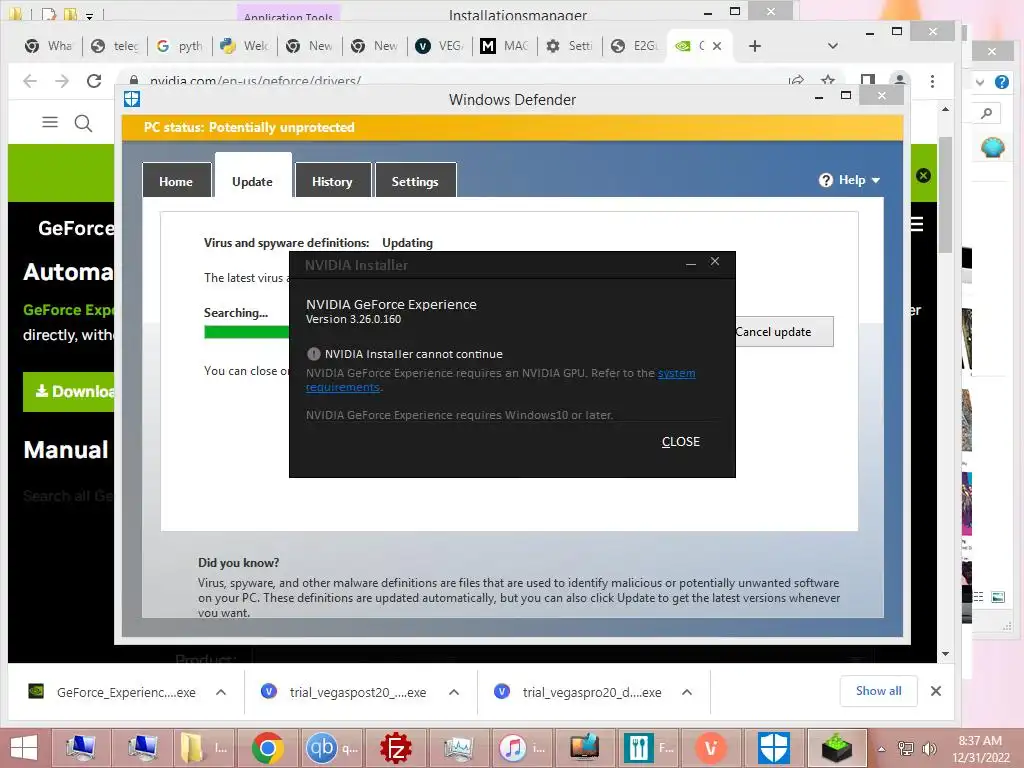
Task: Switch to the 'telec' tab in Chrome
Action: click(x=115, y=46)
